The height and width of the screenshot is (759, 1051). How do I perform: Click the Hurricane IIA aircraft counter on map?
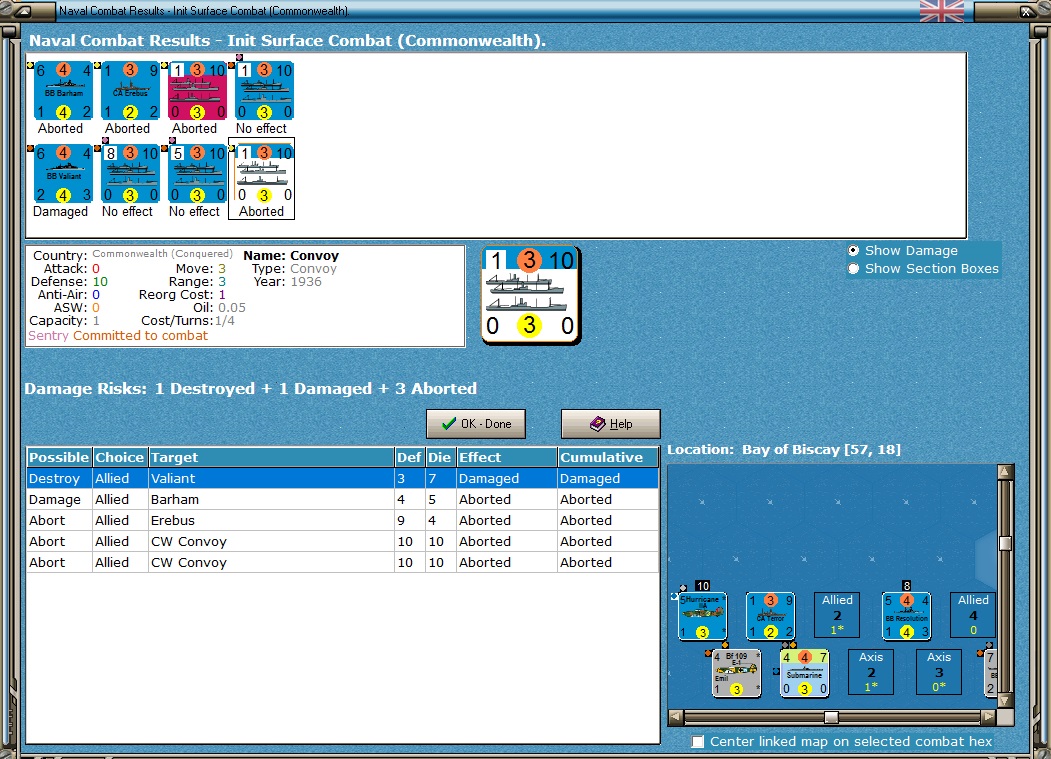click(x=702, y=616)
